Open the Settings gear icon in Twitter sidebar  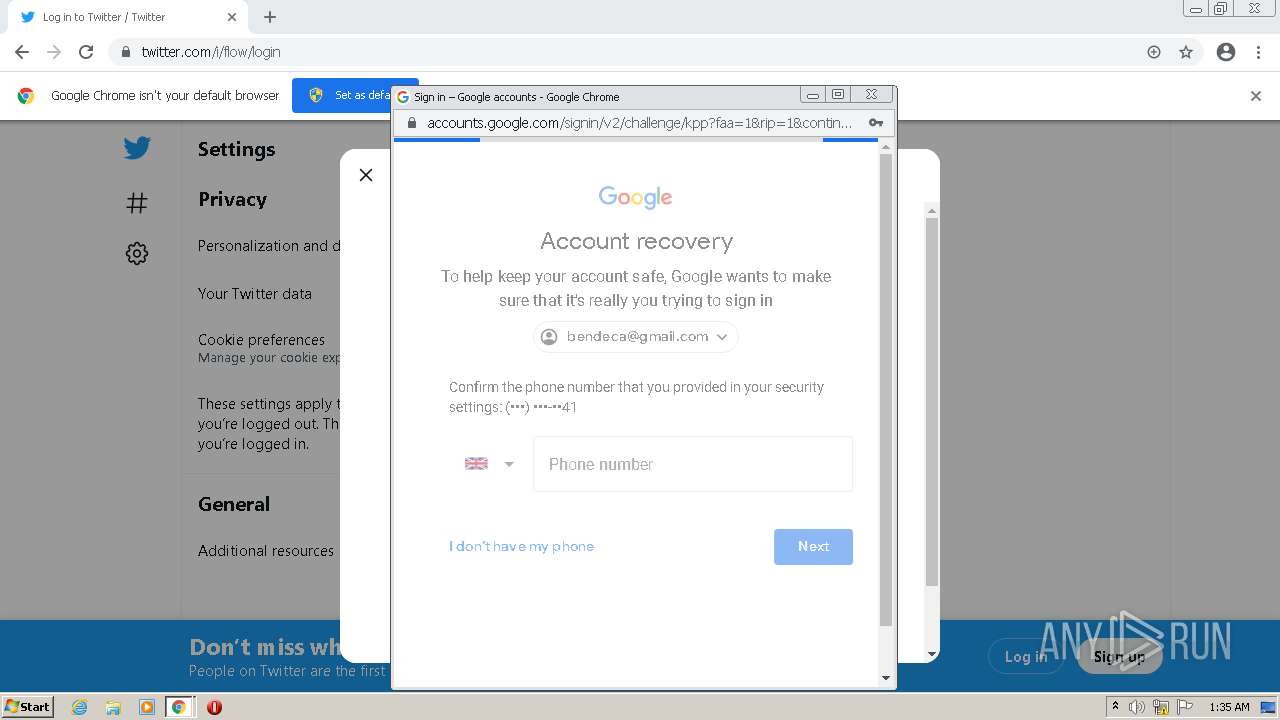(x=137, y=253)
